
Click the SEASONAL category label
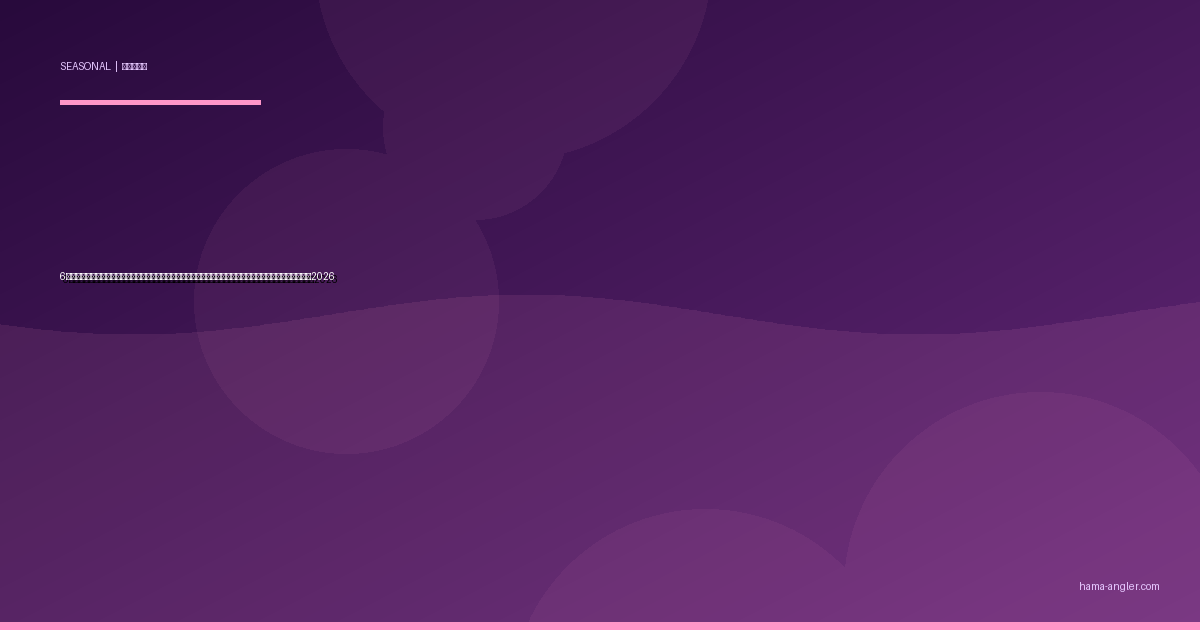click(85, 67)
